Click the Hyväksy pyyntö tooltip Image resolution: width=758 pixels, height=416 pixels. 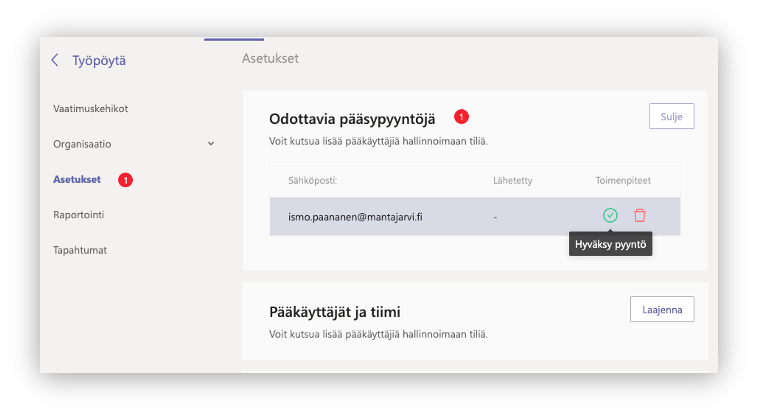(610, 244)
